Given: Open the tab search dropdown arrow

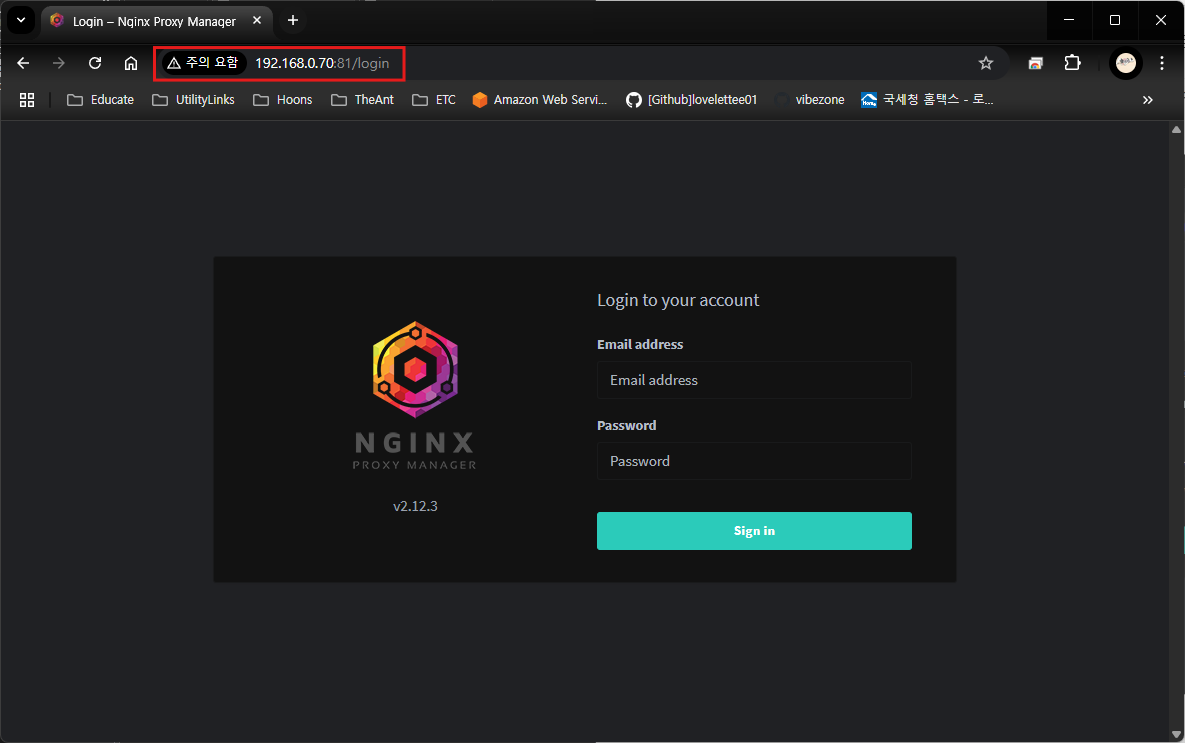Looking at the screenshot, I should pos(21,20).
